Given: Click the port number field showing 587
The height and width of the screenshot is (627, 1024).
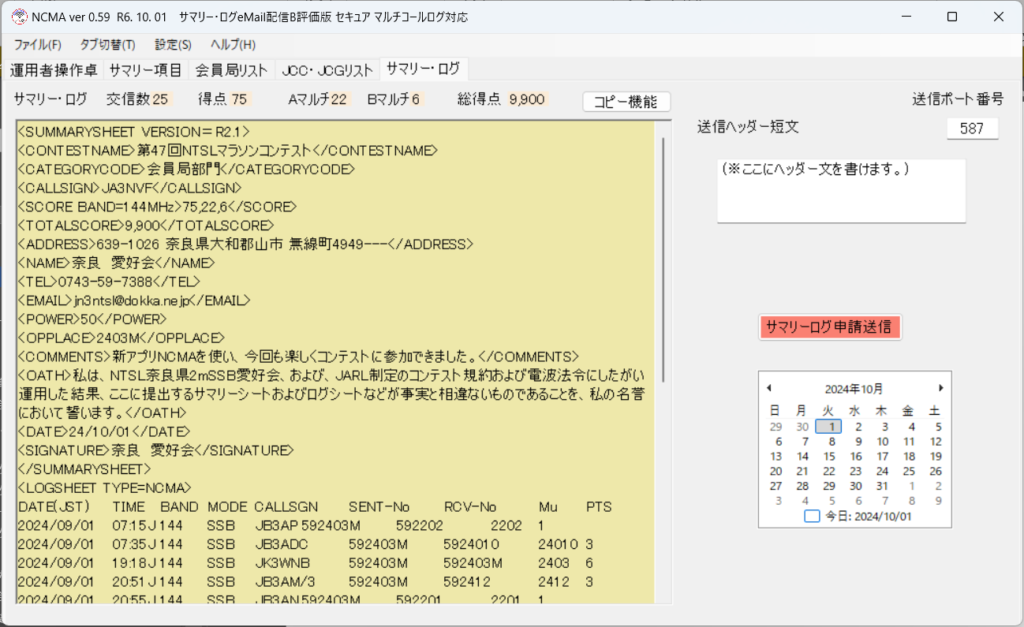Looking at the screenshot, I should pyautogui.click(x=972, y=129).
